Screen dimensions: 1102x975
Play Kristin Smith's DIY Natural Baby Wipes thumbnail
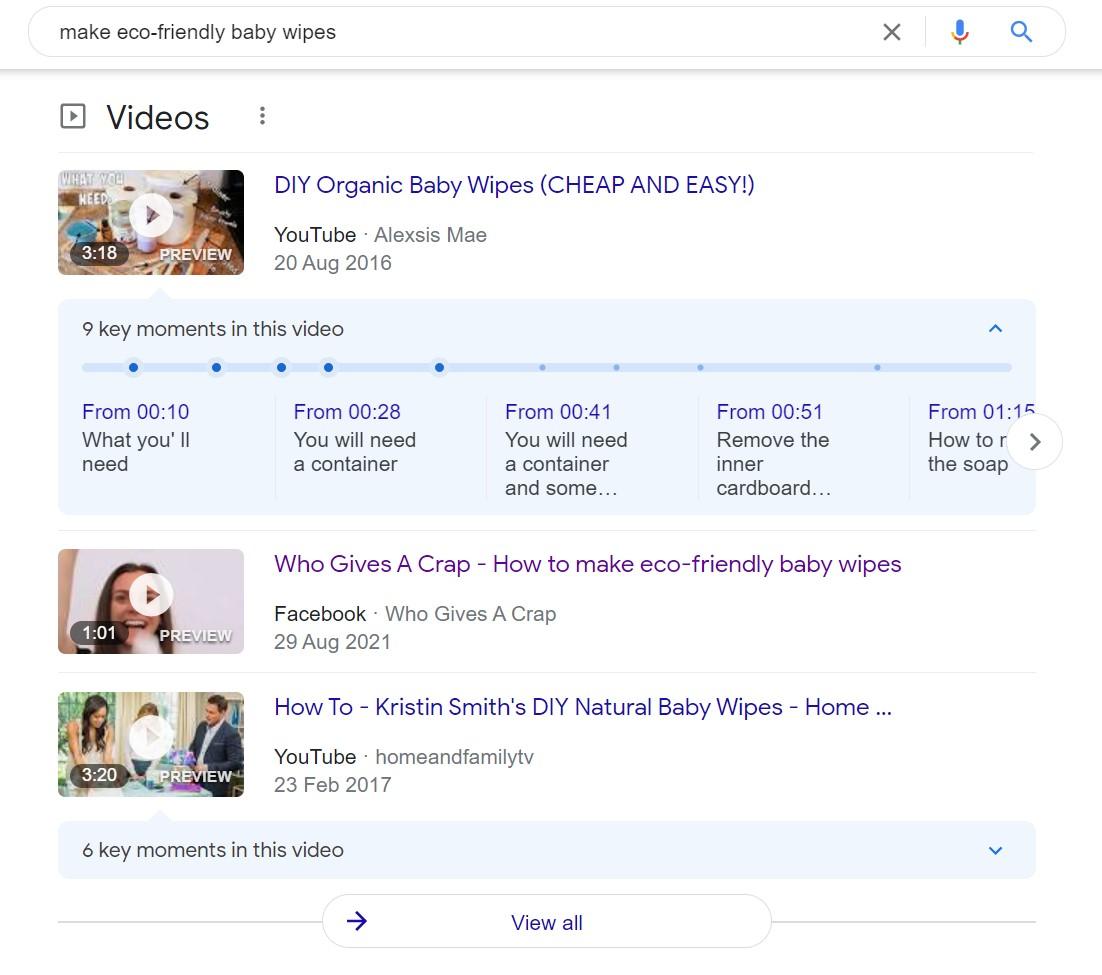pos(151,744)
